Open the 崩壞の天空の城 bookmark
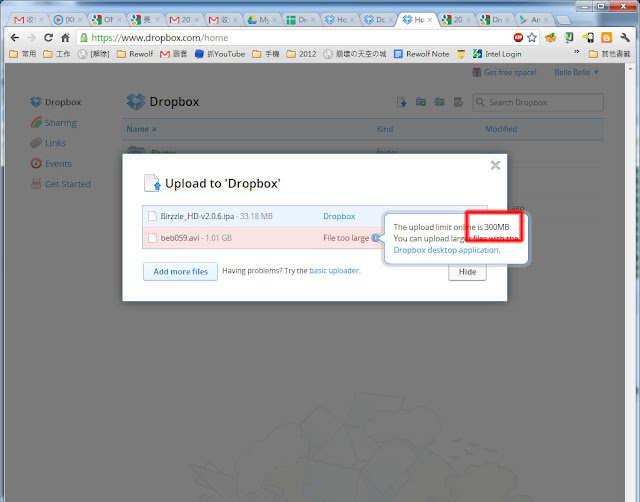Viewport: 640px width, 502px height. tap(355, 54)
